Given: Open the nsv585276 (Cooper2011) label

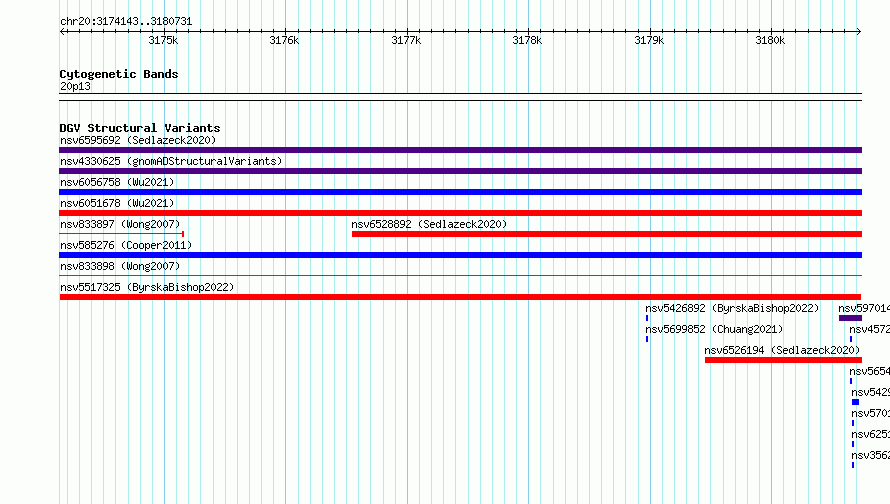Looking at the screenshot, I should pos(126,245).
